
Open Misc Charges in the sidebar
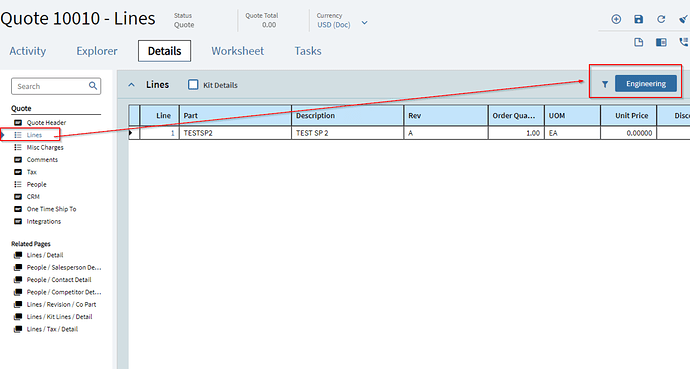pyautogui.click(x=45, y=147)
